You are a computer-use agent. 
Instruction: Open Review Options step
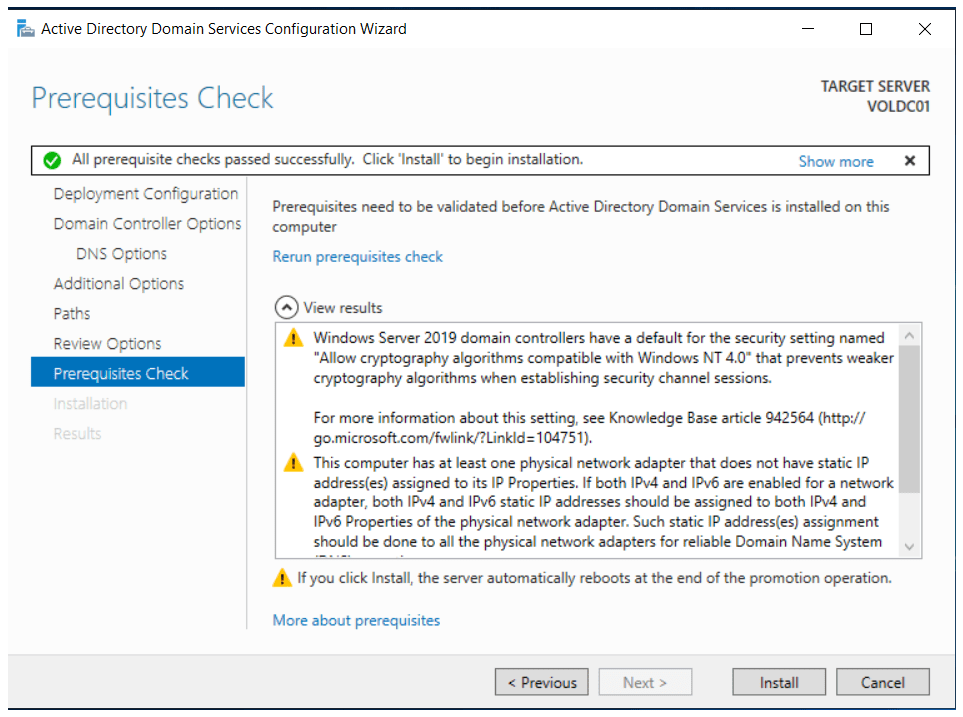pyautogui.click(x=107, y=344)
